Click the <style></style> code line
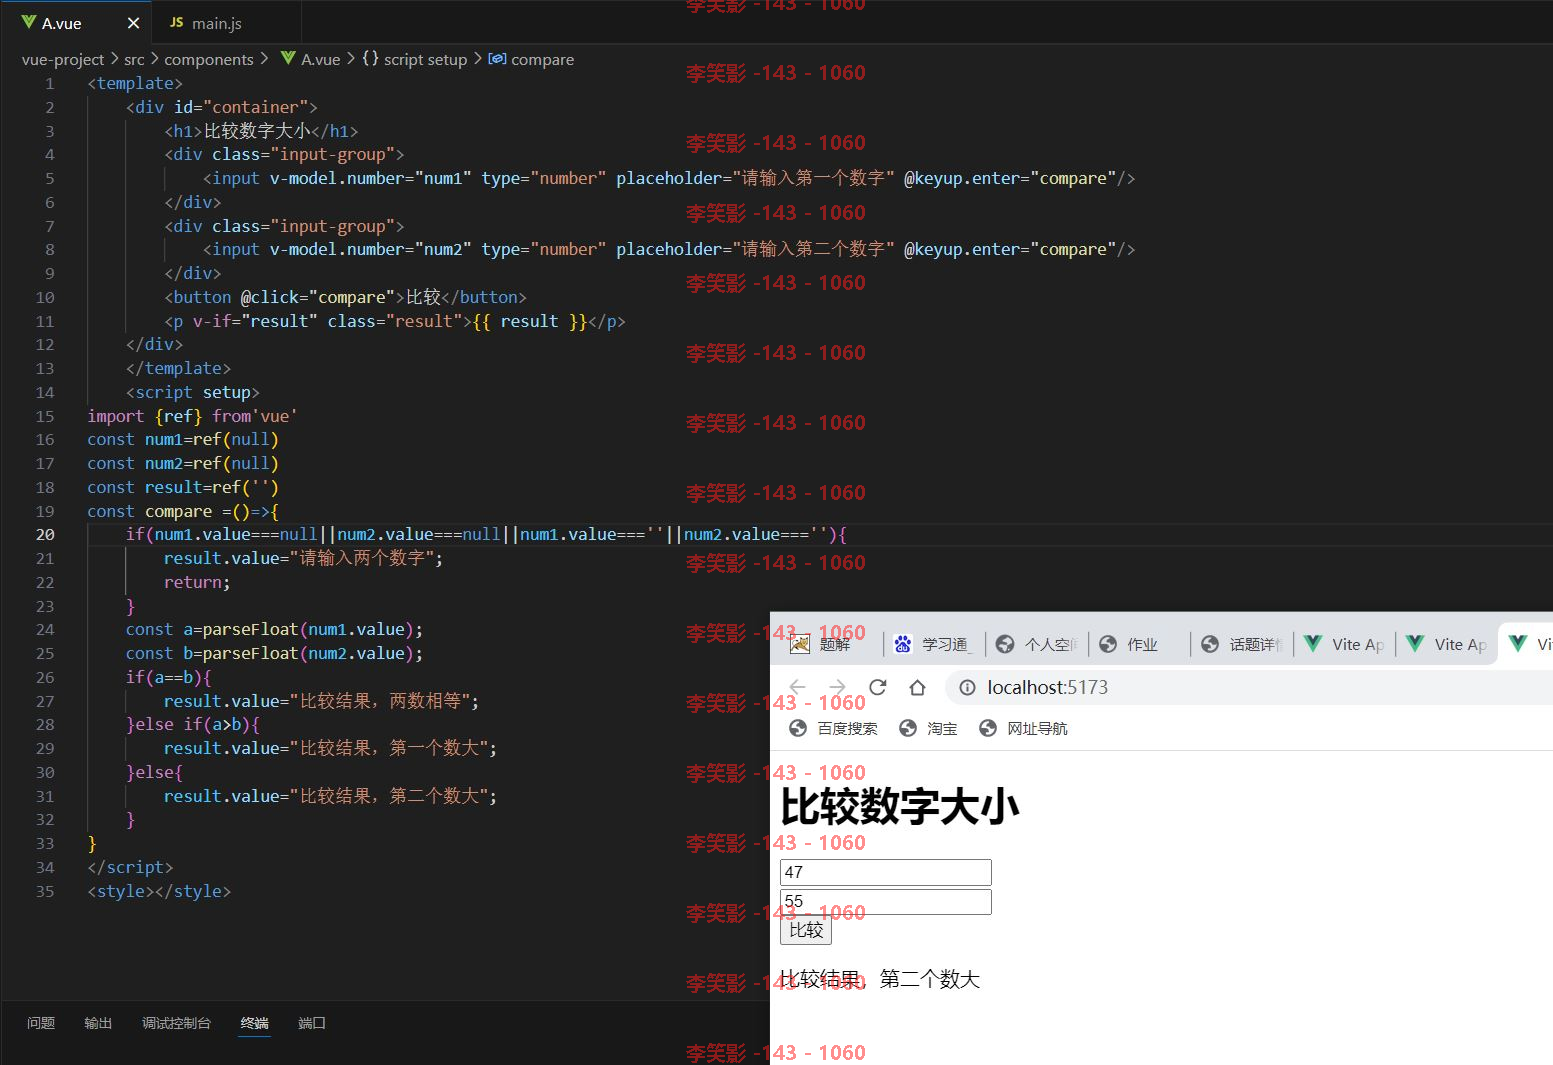1553x1065 pixels. click(159, 891)
